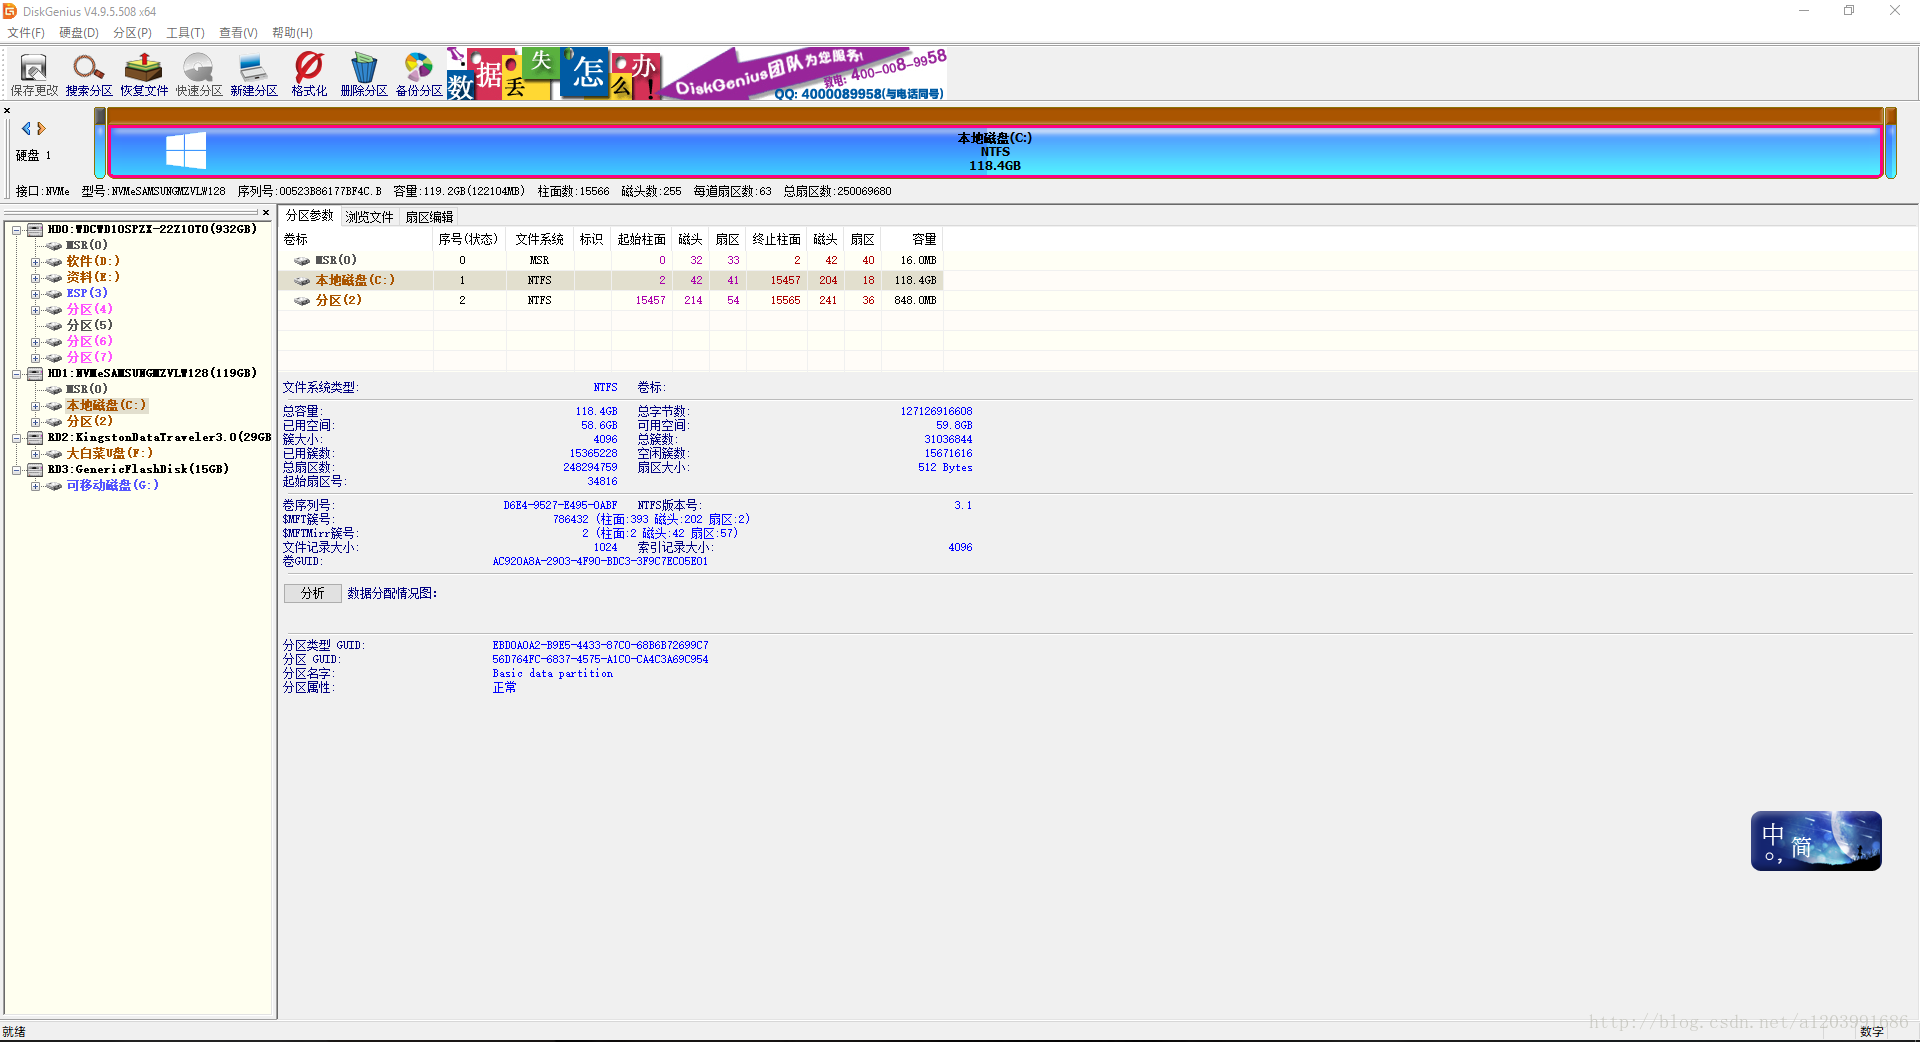This screenshot has height=1042, width=1920.
Task: Select 可移动磁盘(G:) in the disk tree
Action: [112, 485]
